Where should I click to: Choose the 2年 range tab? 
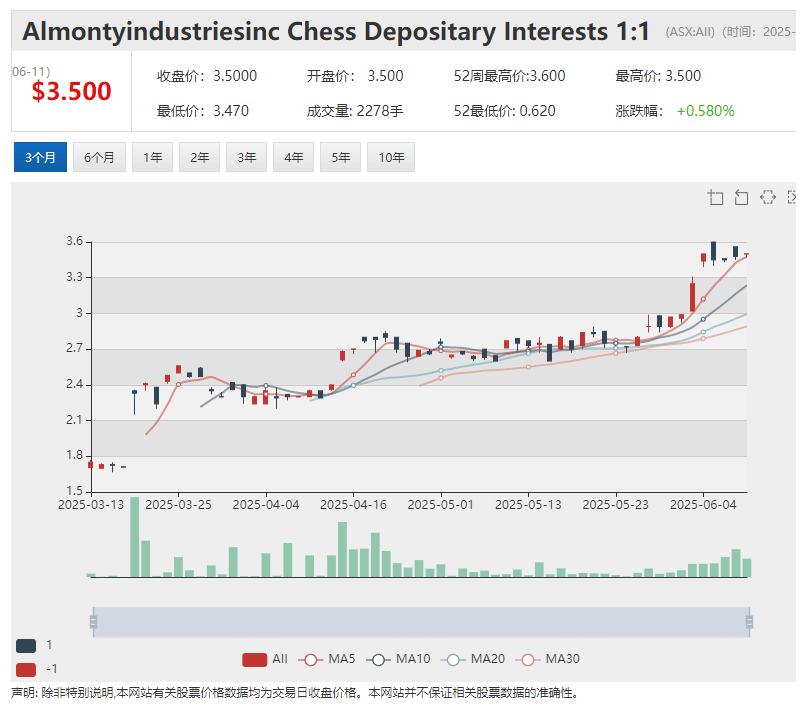tap(200, 157)
